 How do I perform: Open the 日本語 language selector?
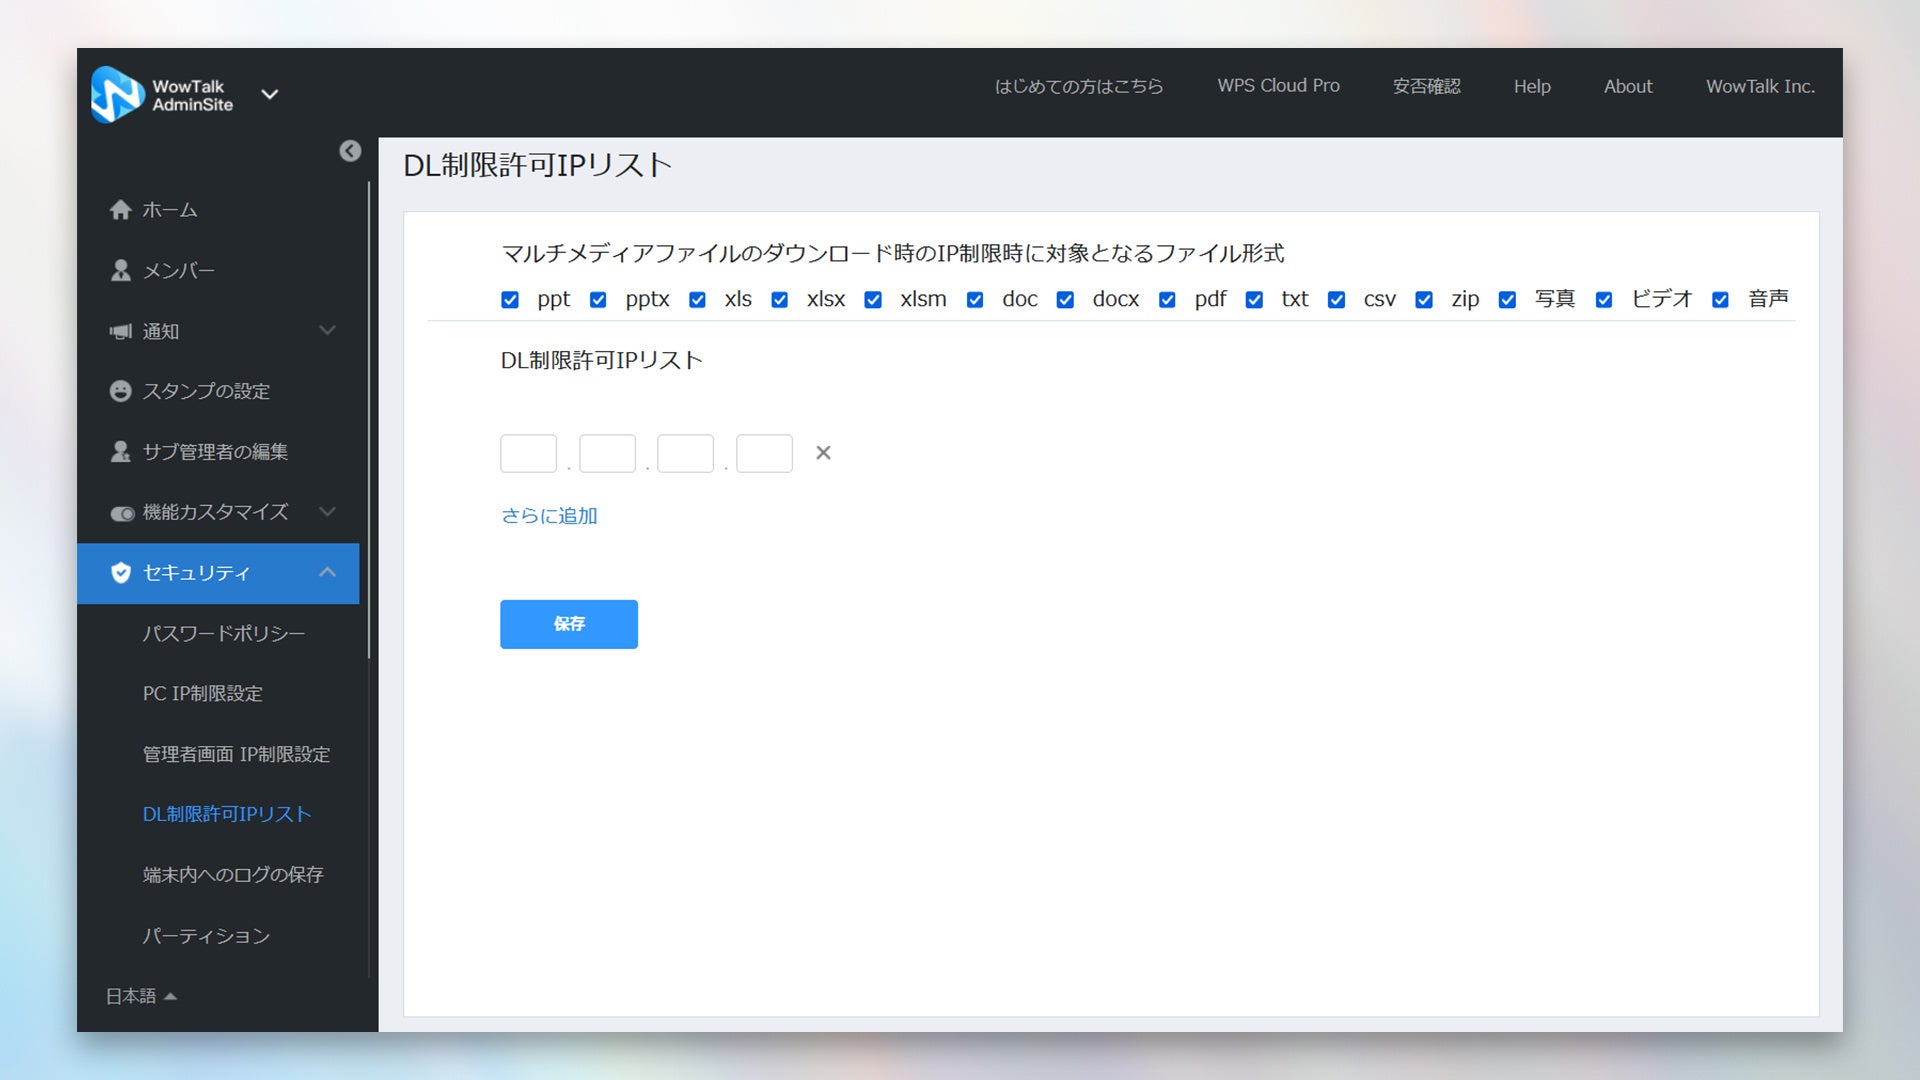pos(141,996)
